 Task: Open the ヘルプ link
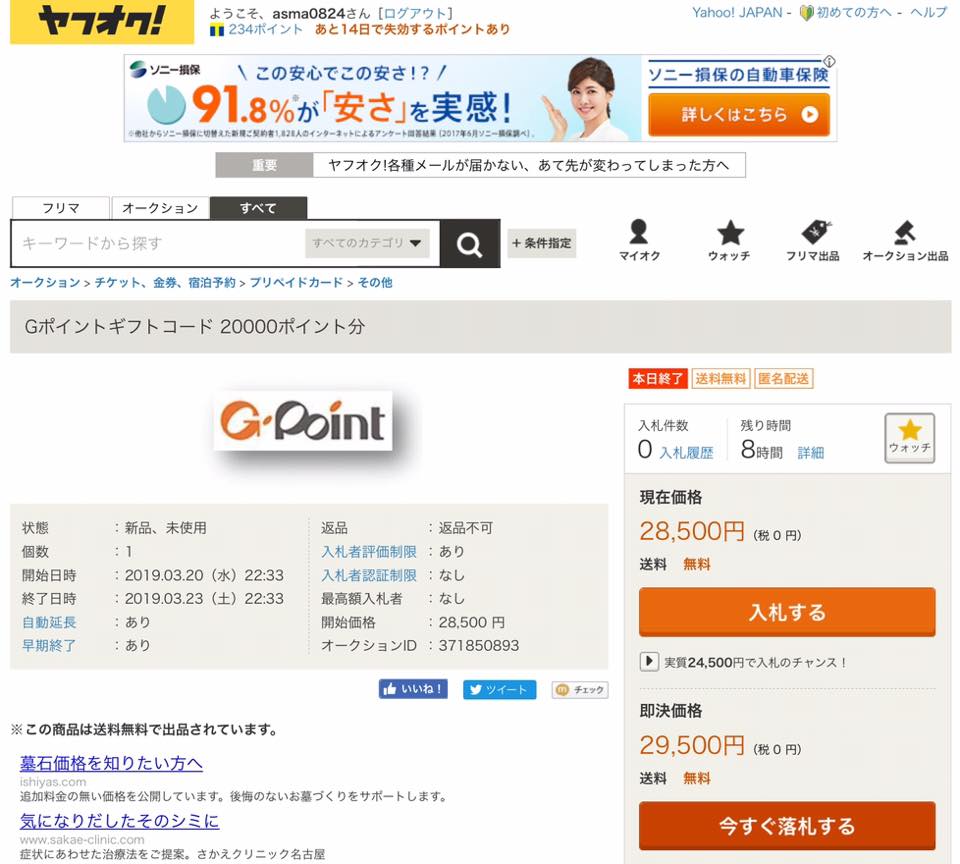click(928, 13)
